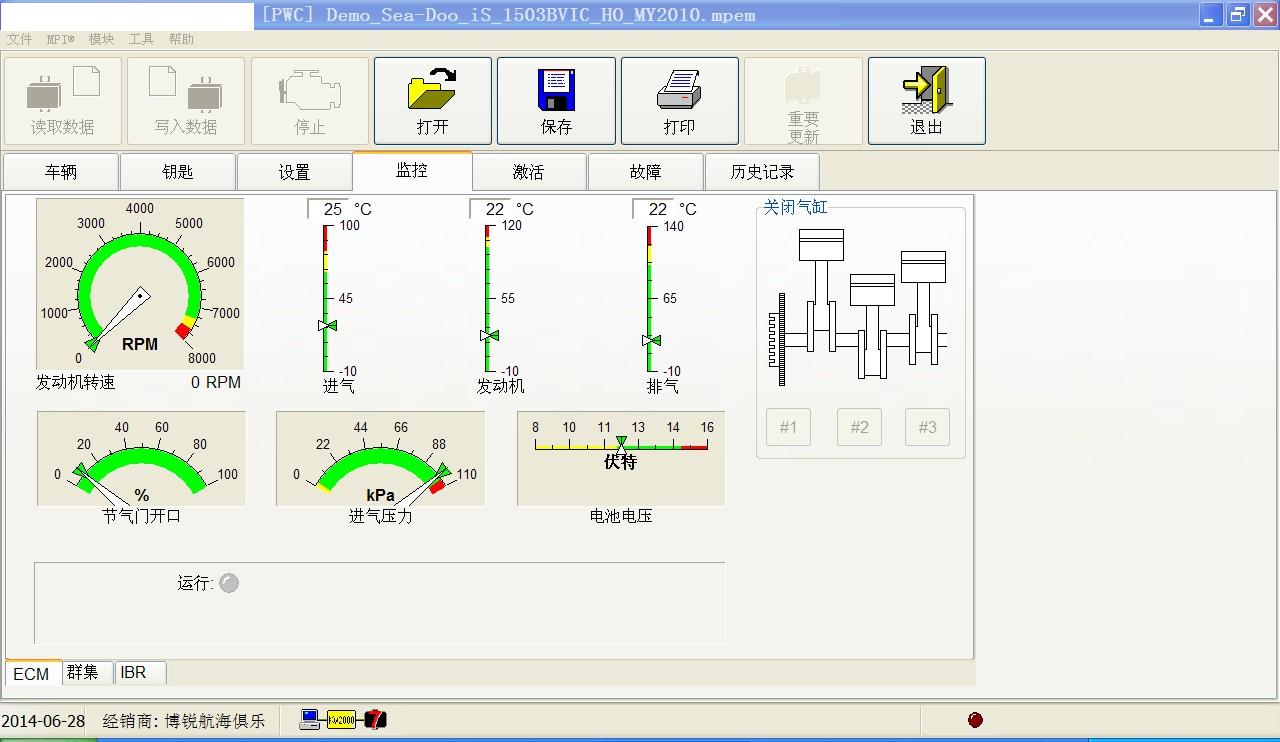Image resolution: width=1280 pixels, height=742 pixels.
Task: Click the 伏特 volts label
Action: point(620,462)
